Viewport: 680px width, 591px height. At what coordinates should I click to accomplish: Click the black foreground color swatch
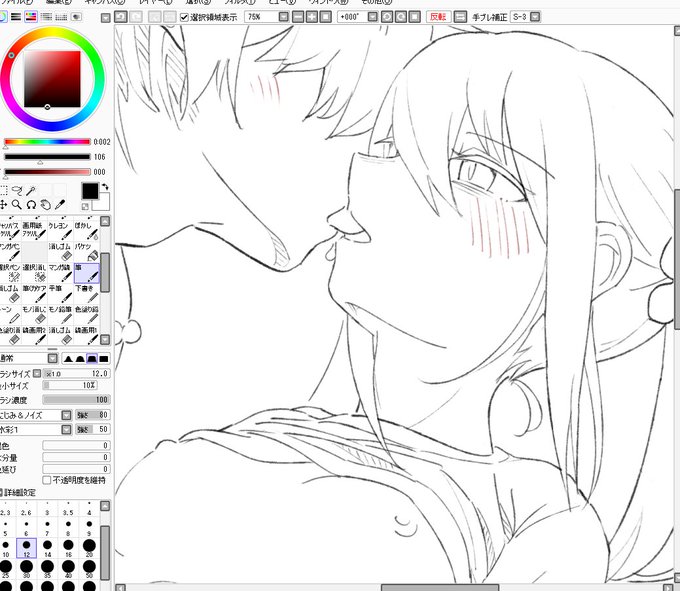tap(90, 191)
